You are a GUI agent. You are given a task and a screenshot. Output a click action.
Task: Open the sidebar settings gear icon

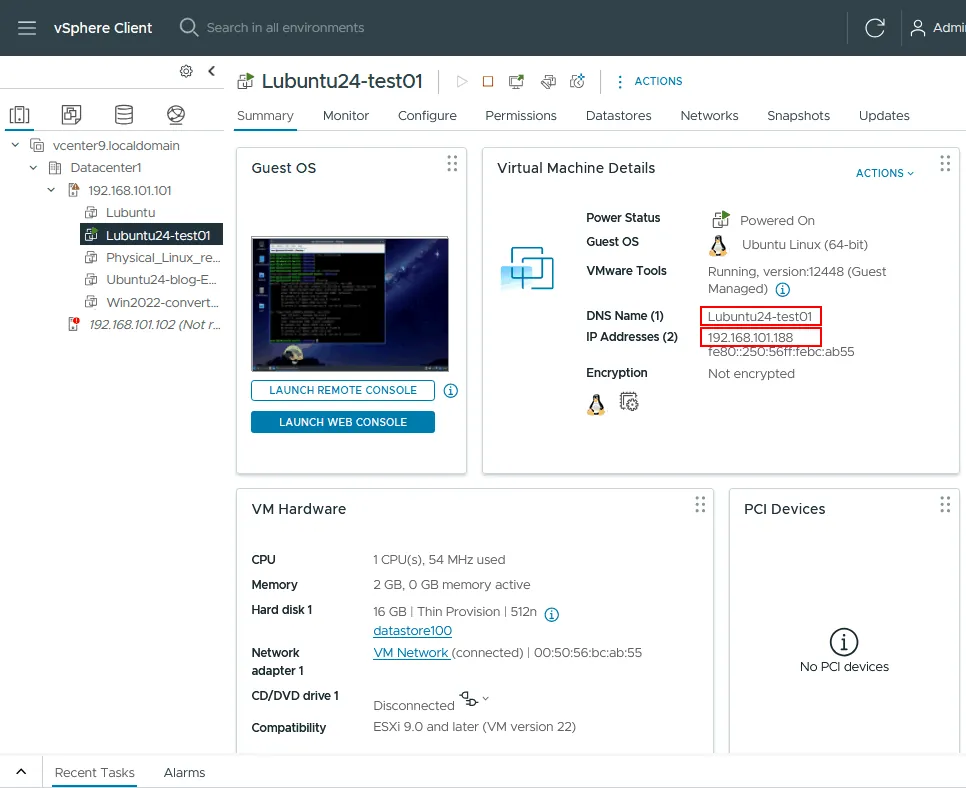click(186, 71)
